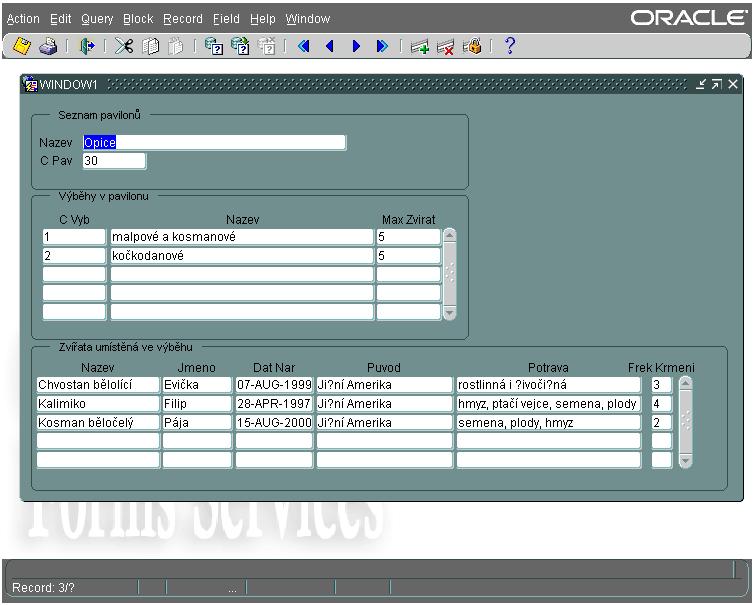Click the Insert Record icon
The image size is (755, 605).
pos(420,46)
